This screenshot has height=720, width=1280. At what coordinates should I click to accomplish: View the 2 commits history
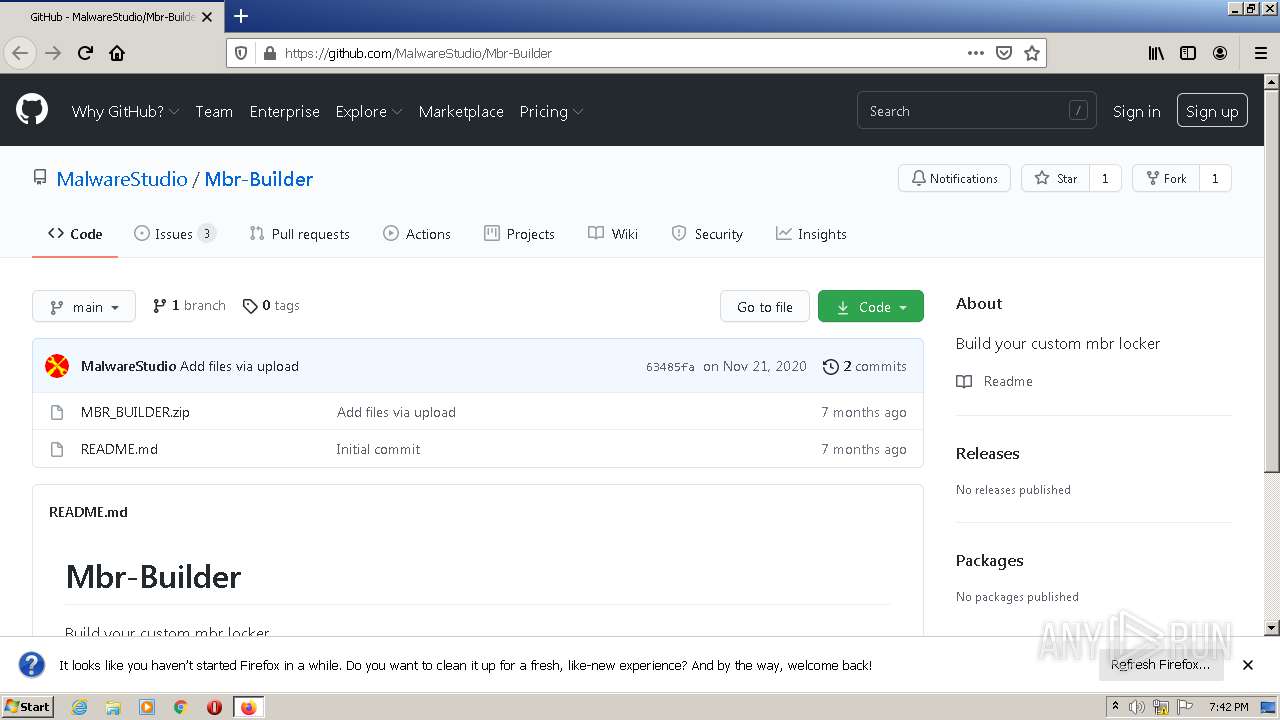click(865, 366)
